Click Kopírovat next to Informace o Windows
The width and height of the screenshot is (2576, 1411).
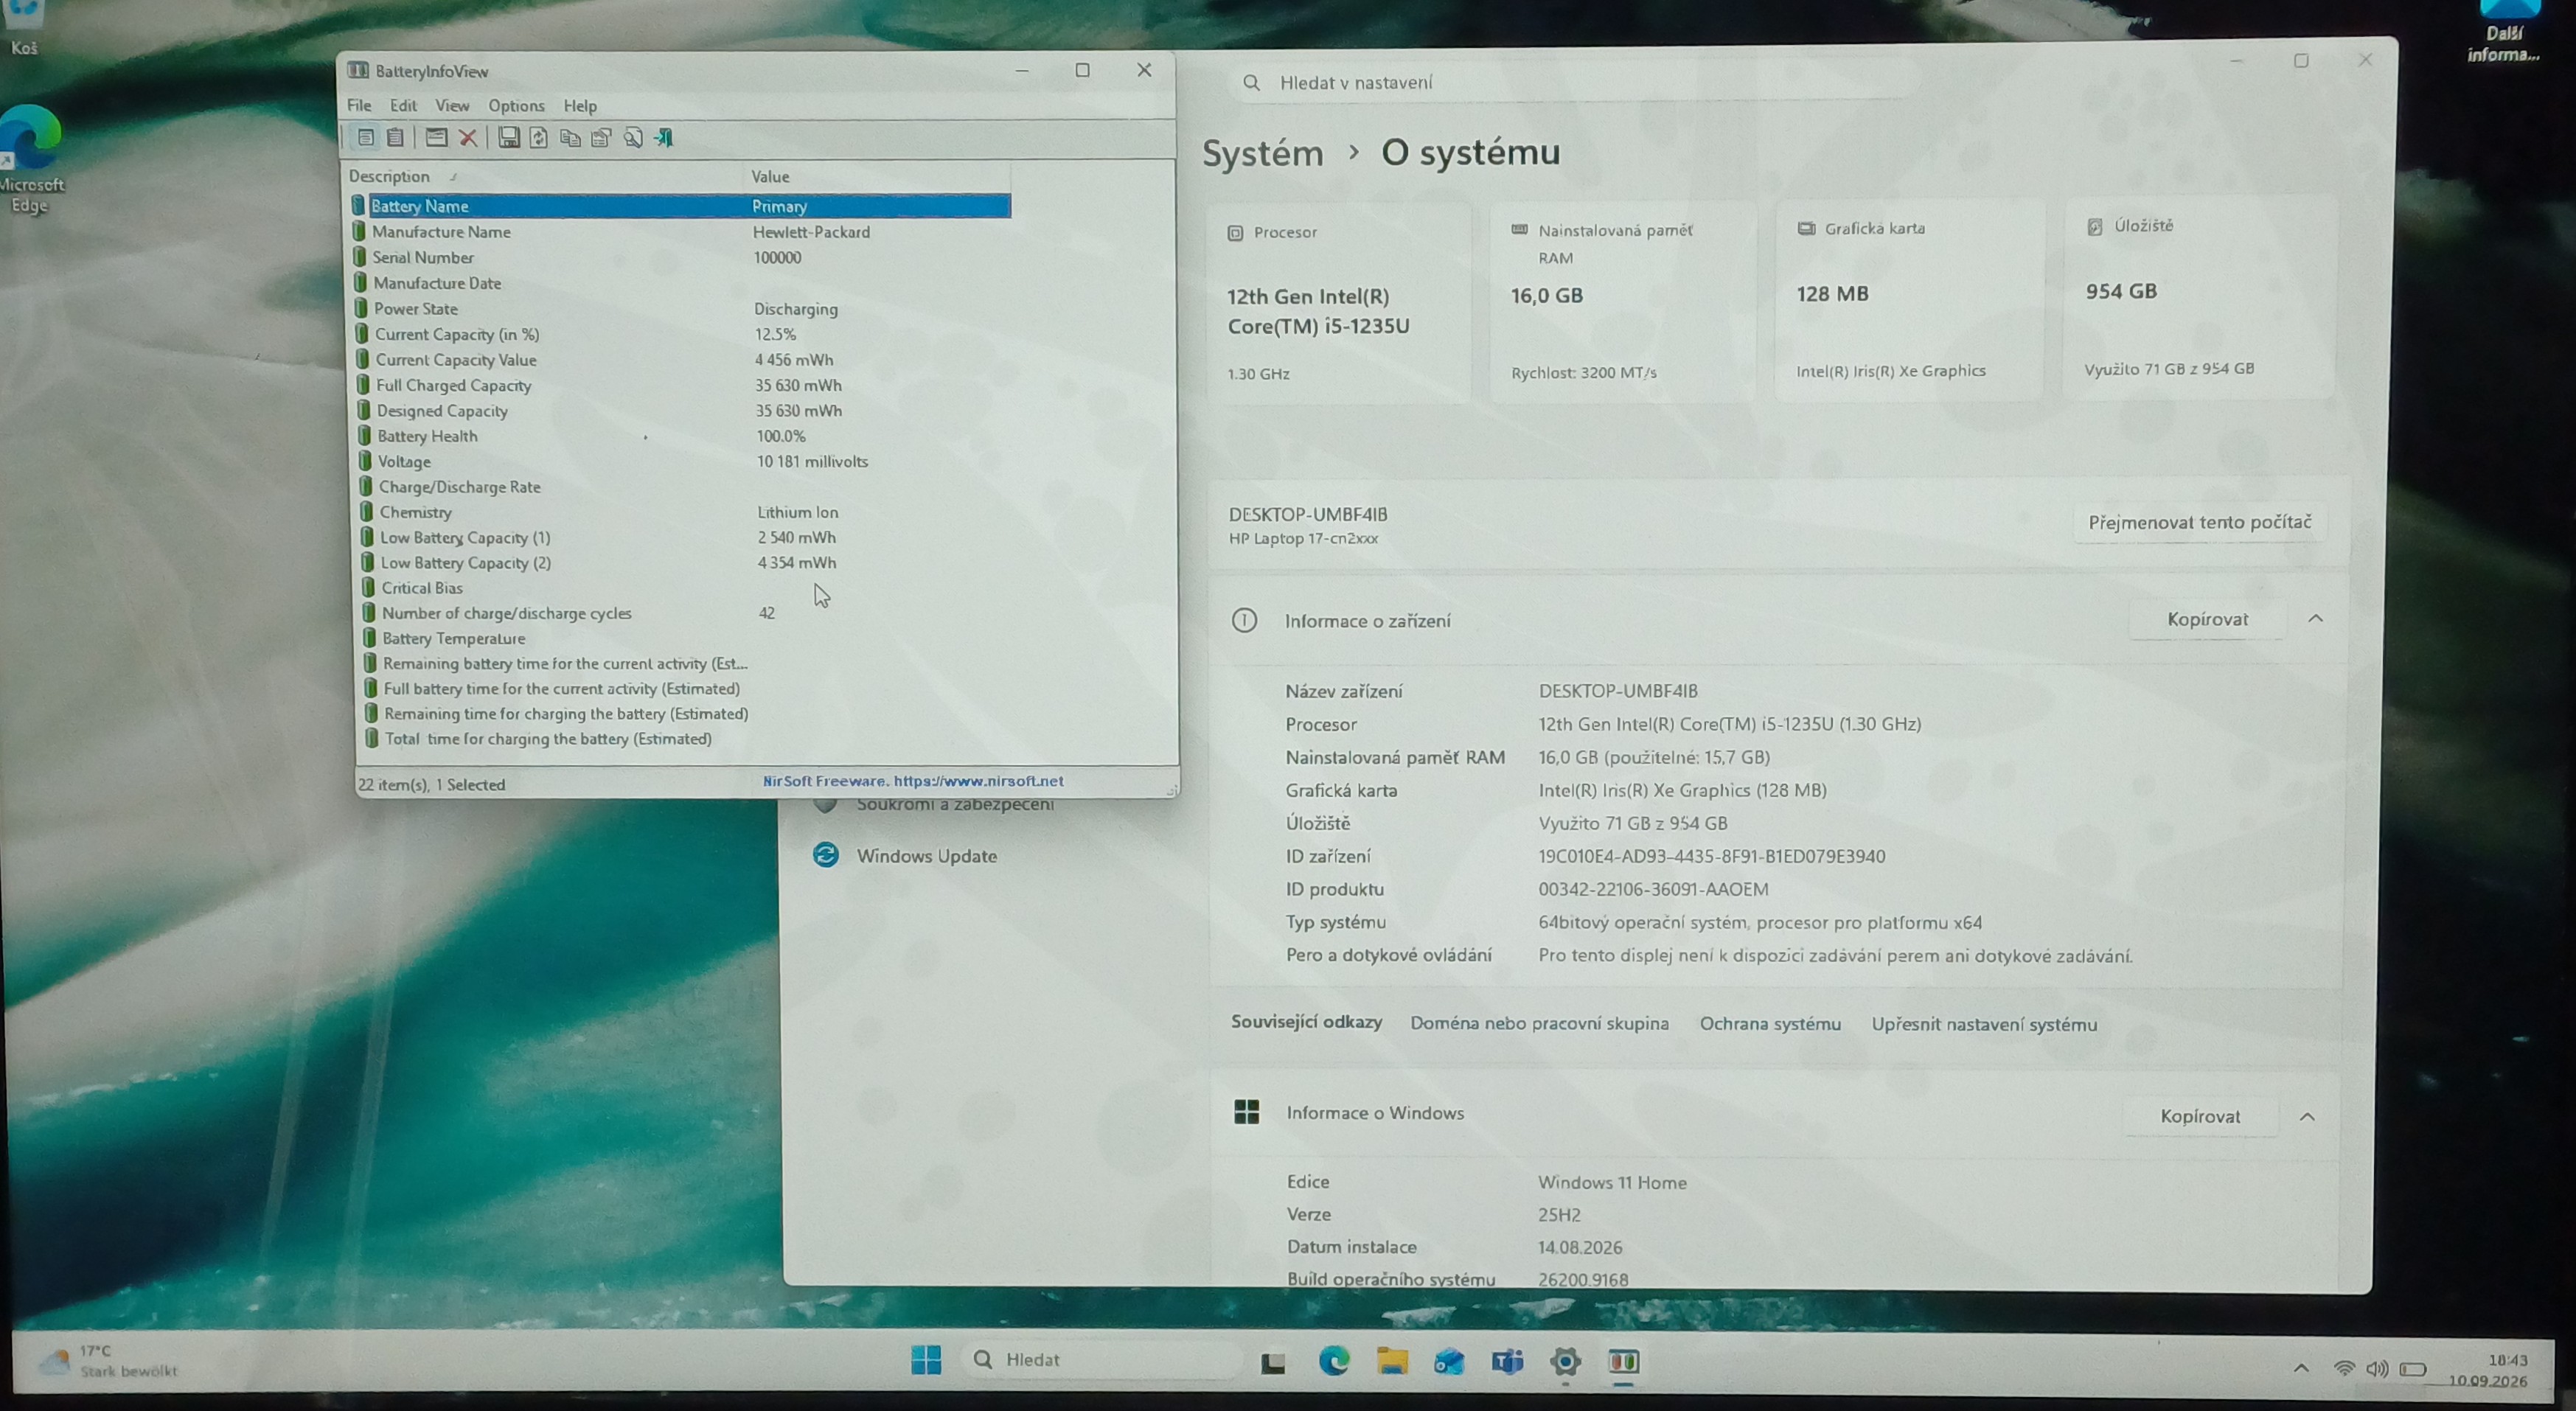point(2200,1116)
